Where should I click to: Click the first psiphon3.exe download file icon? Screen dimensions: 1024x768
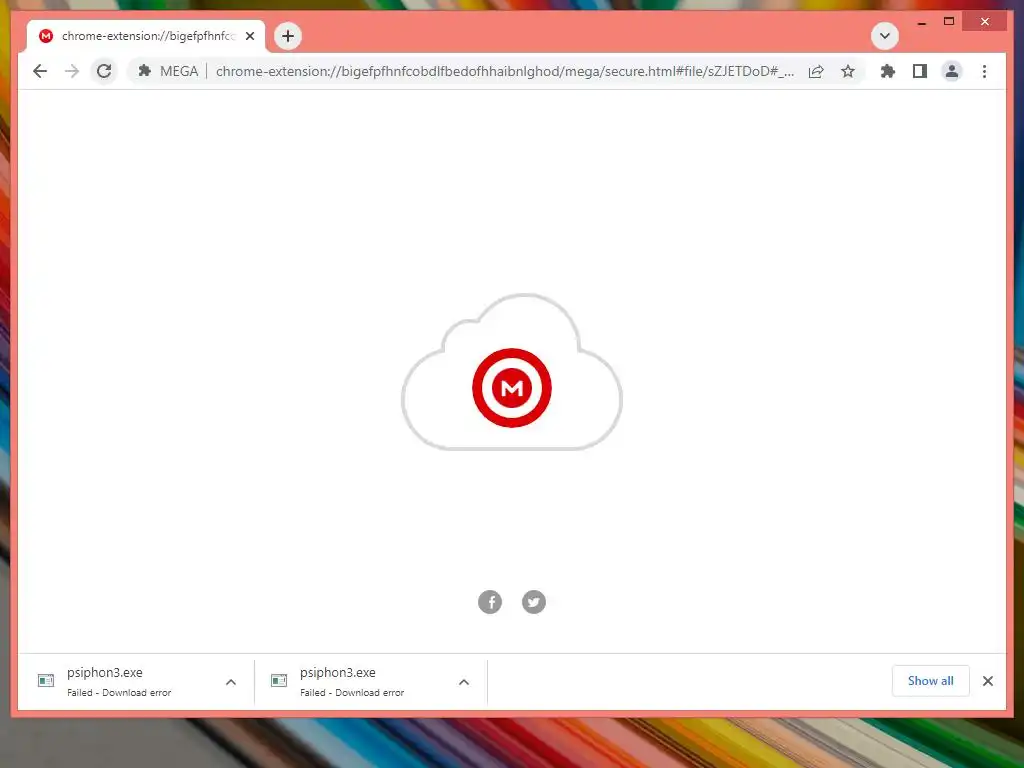tap(46, 680)
